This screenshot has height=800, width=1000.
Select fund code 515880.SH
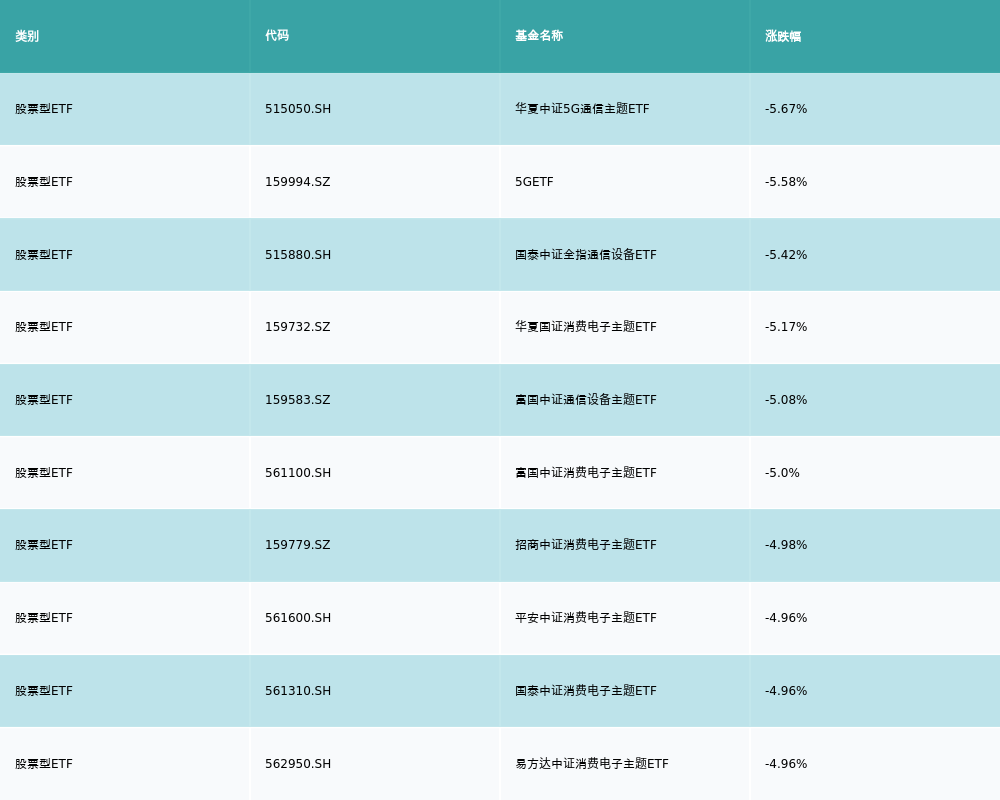coord(298,255)
